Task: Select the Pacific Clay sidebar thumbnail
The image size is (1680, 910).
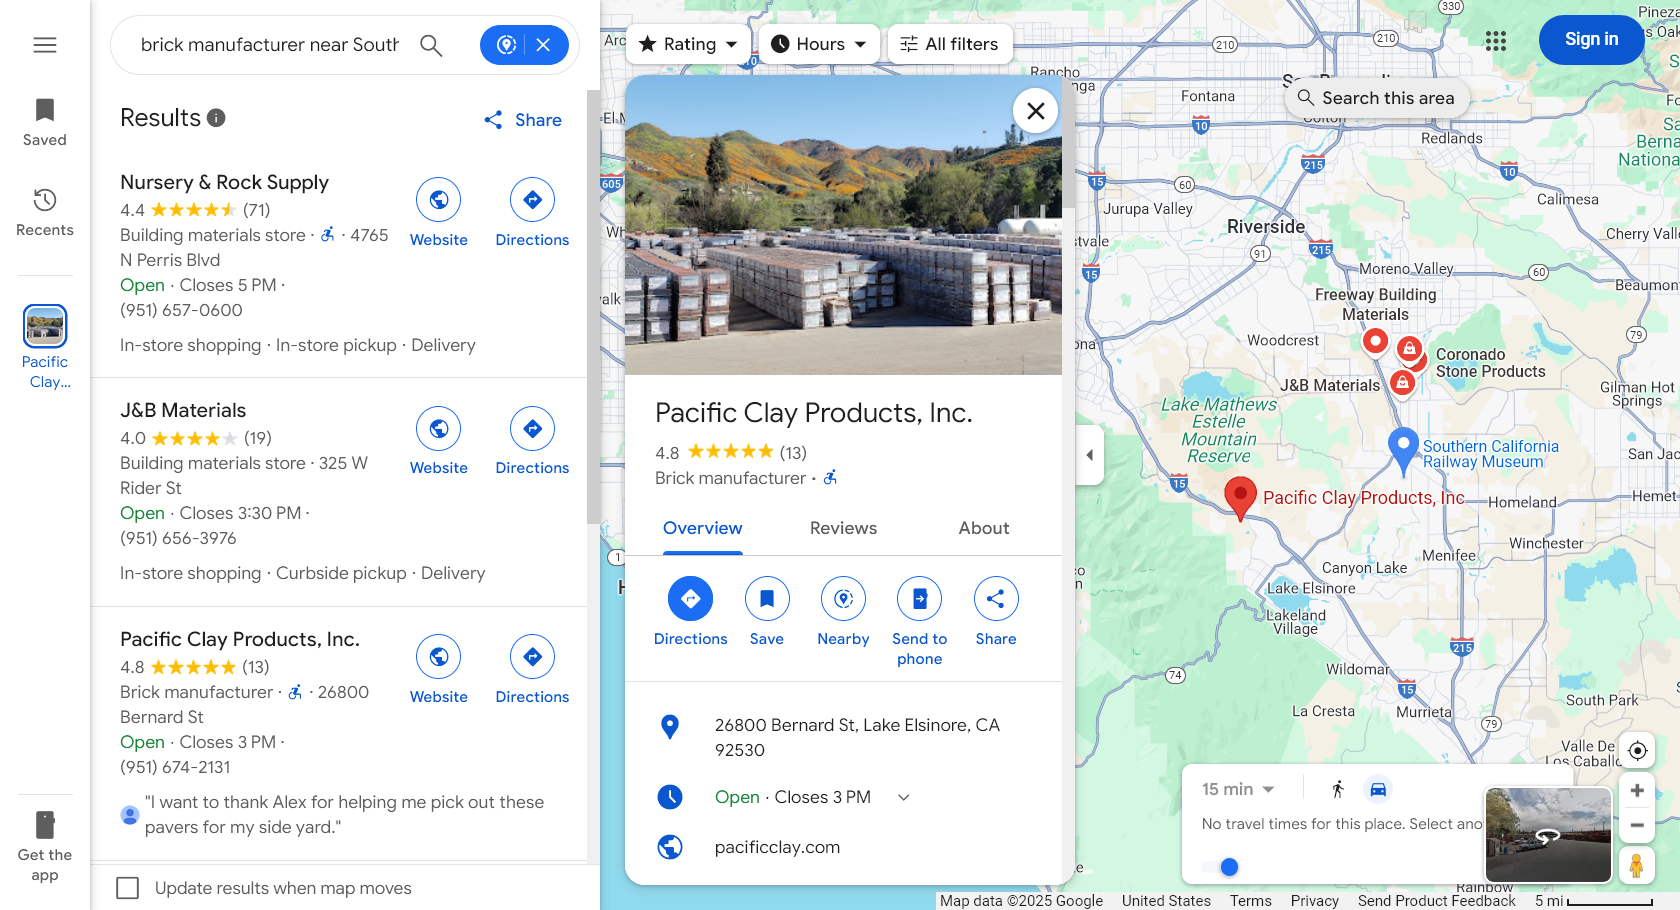Action: coord(45,347)
